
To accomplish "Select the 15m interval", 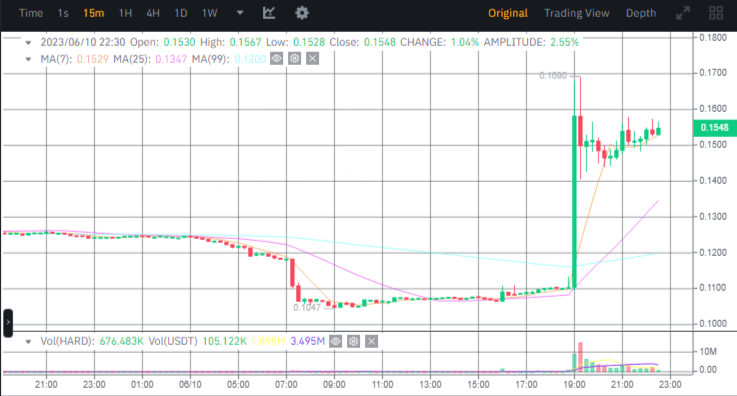I will tap(94, 13).
